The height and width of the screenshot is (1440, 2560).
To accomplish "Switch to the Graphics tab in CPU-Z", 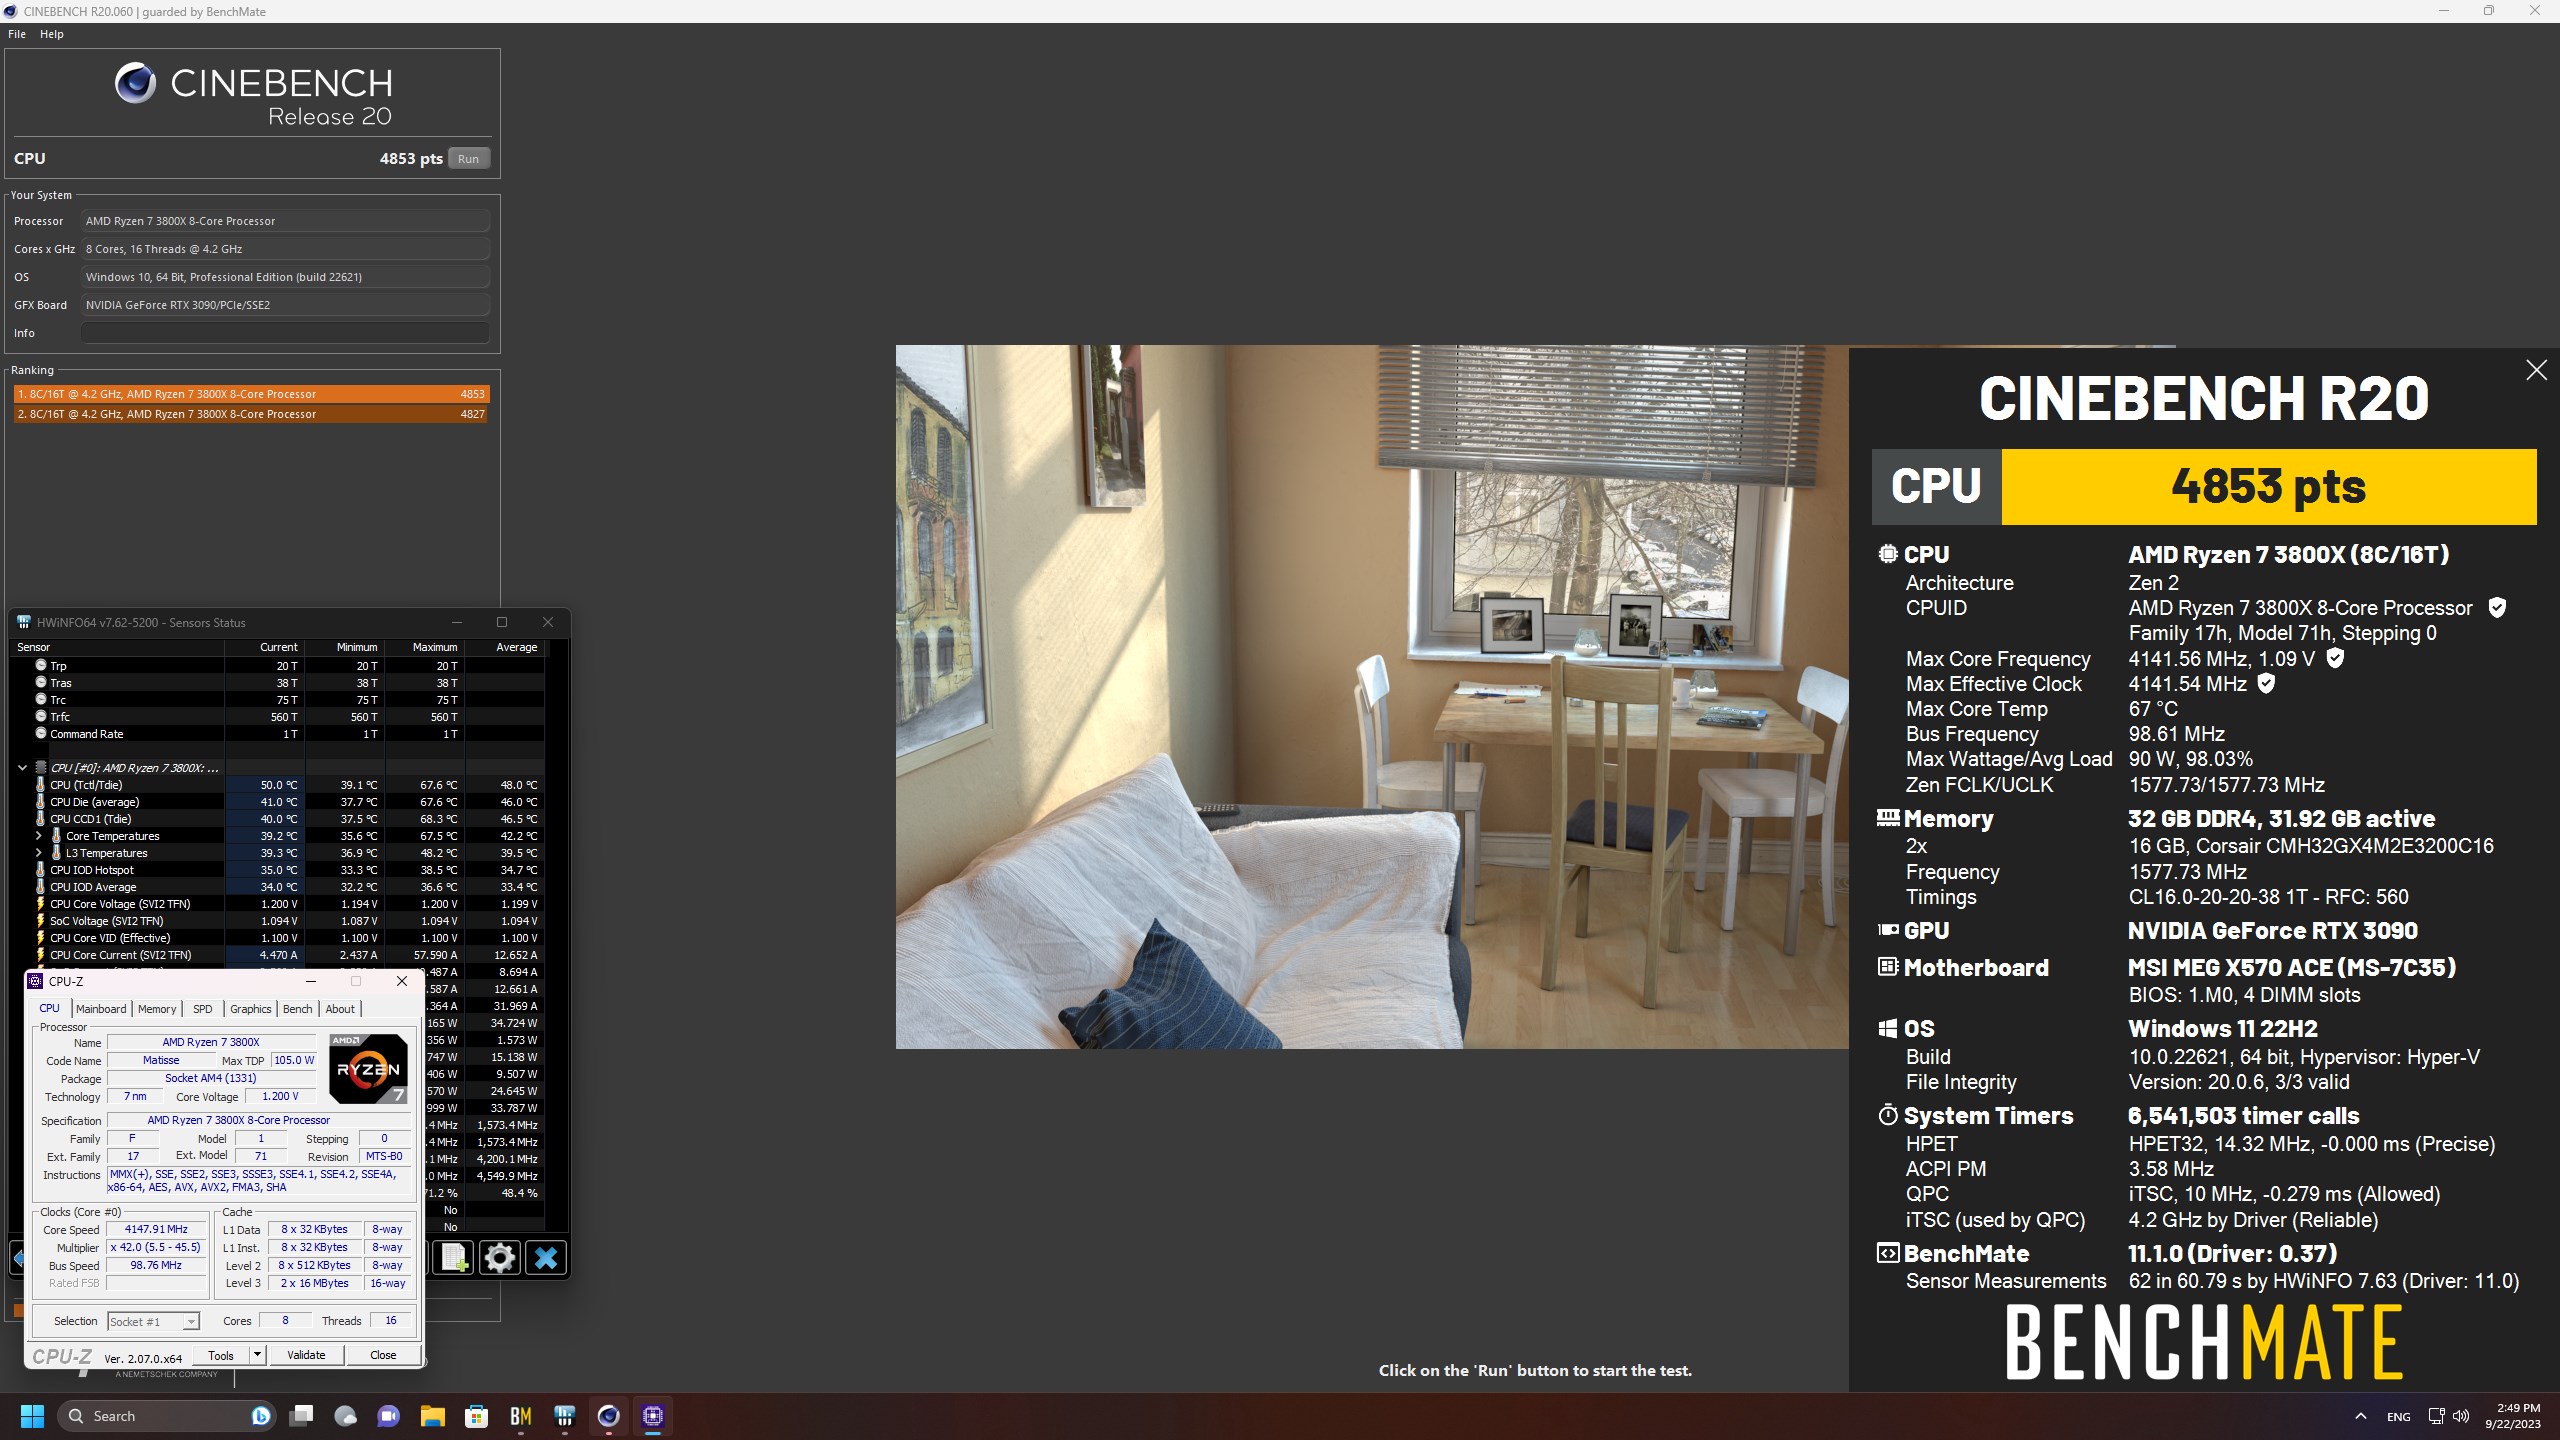I will pos(251,1009).
